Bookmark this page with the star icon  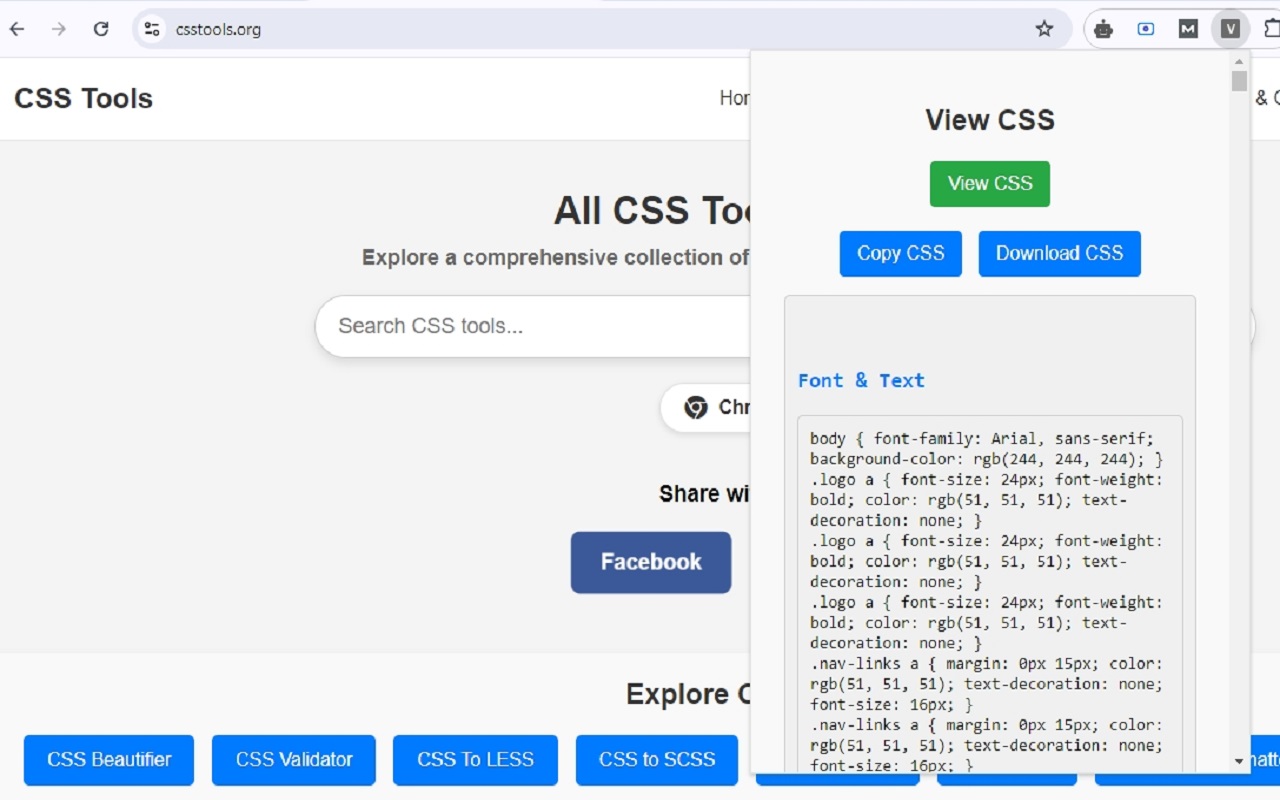point(1044,29)
